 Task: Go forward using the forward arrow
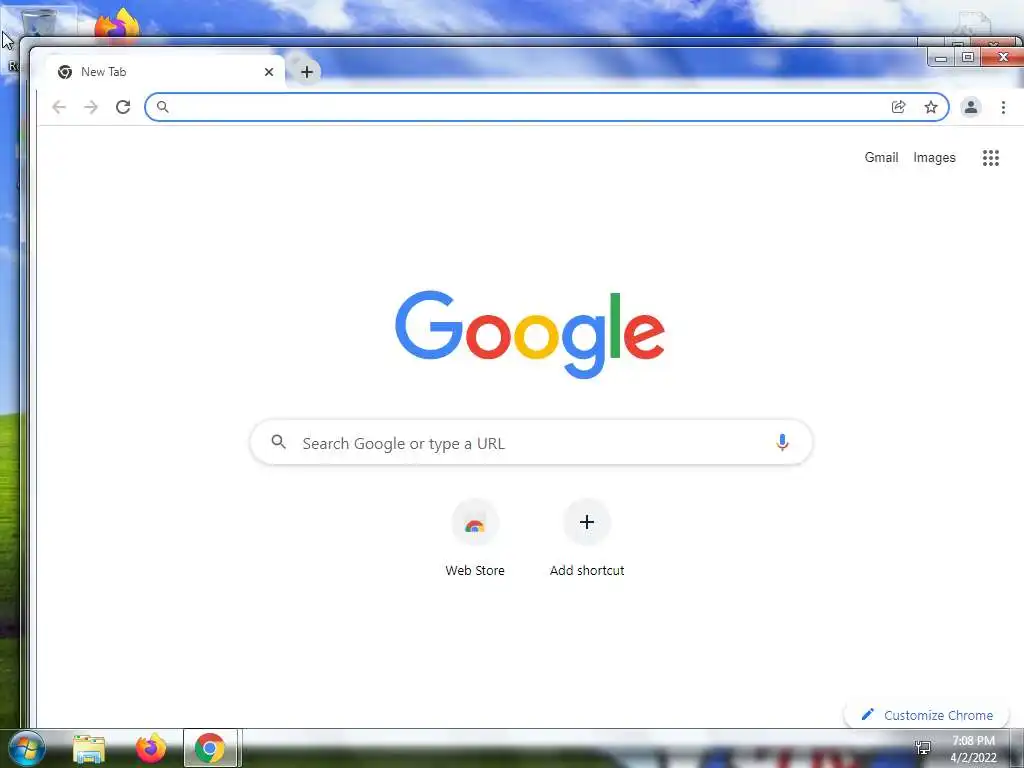point(91,107)
